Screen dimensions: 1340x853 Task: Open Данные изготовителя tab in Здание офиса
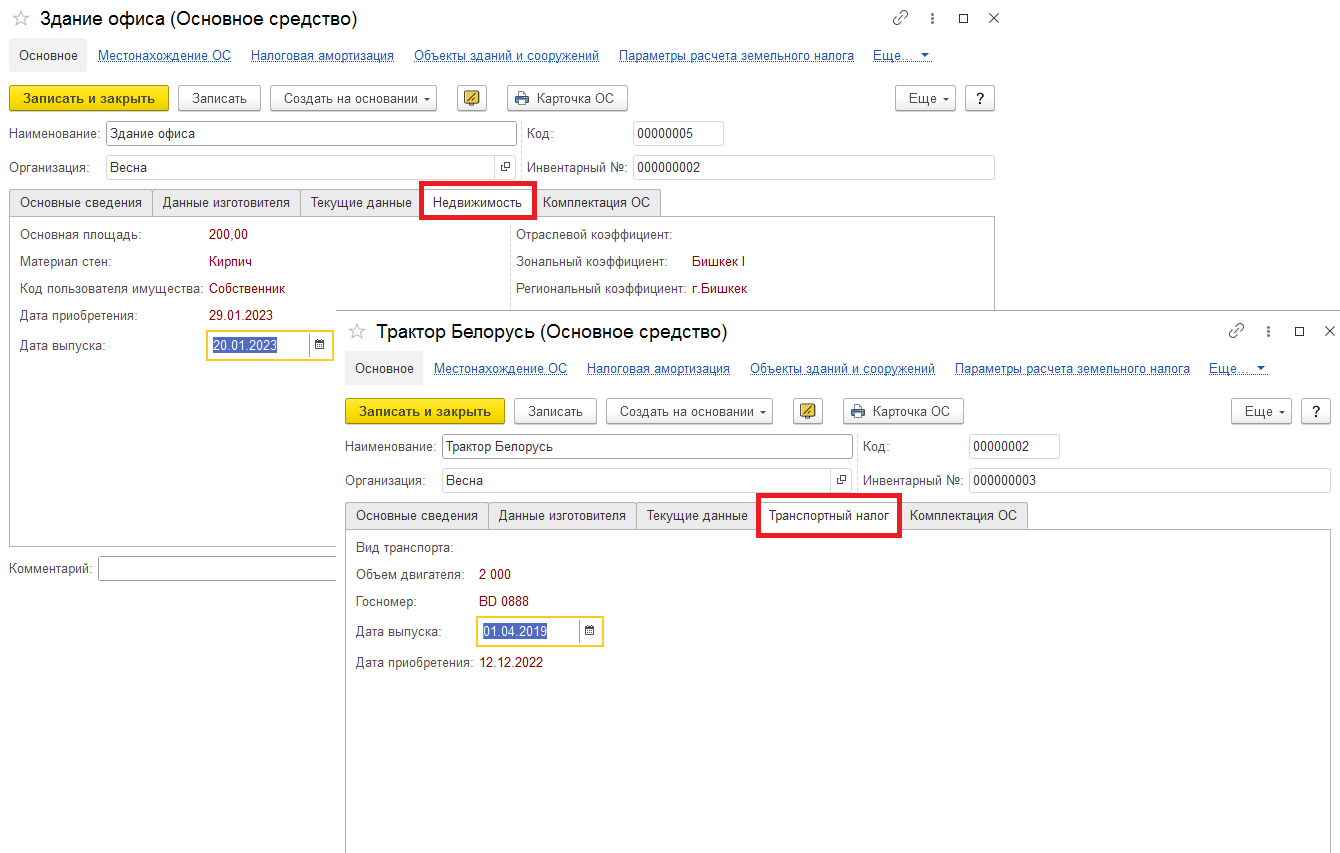(x=226, y=202)
